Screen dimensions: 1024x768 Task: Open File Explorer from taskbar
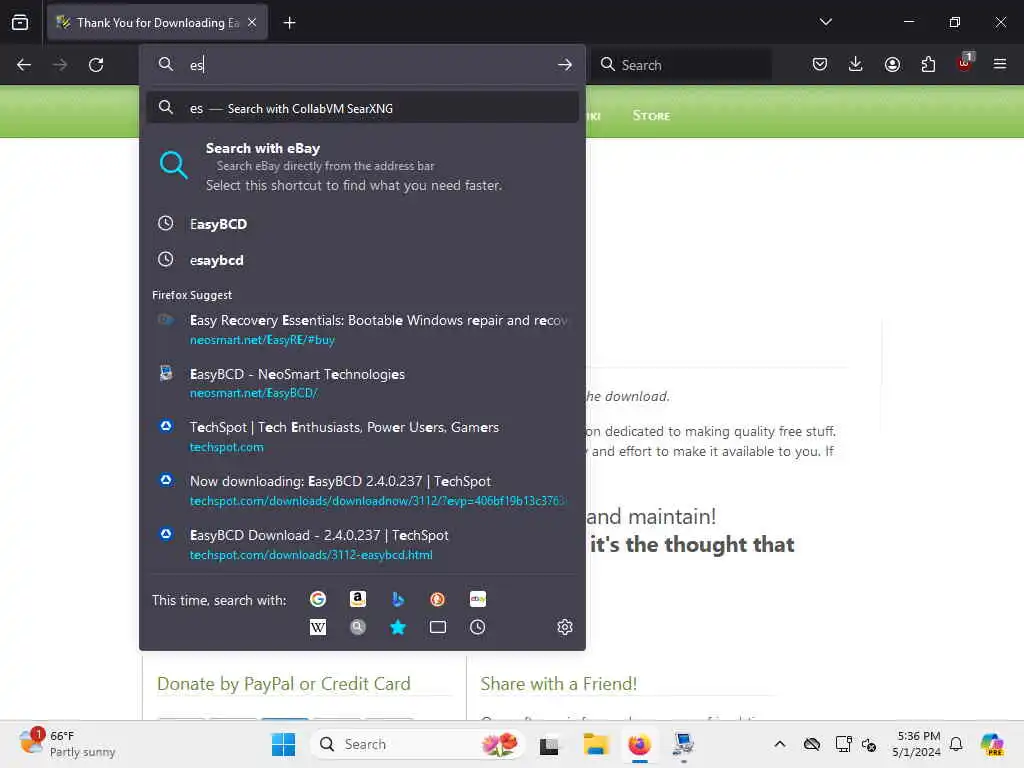[x=596, y=744]
